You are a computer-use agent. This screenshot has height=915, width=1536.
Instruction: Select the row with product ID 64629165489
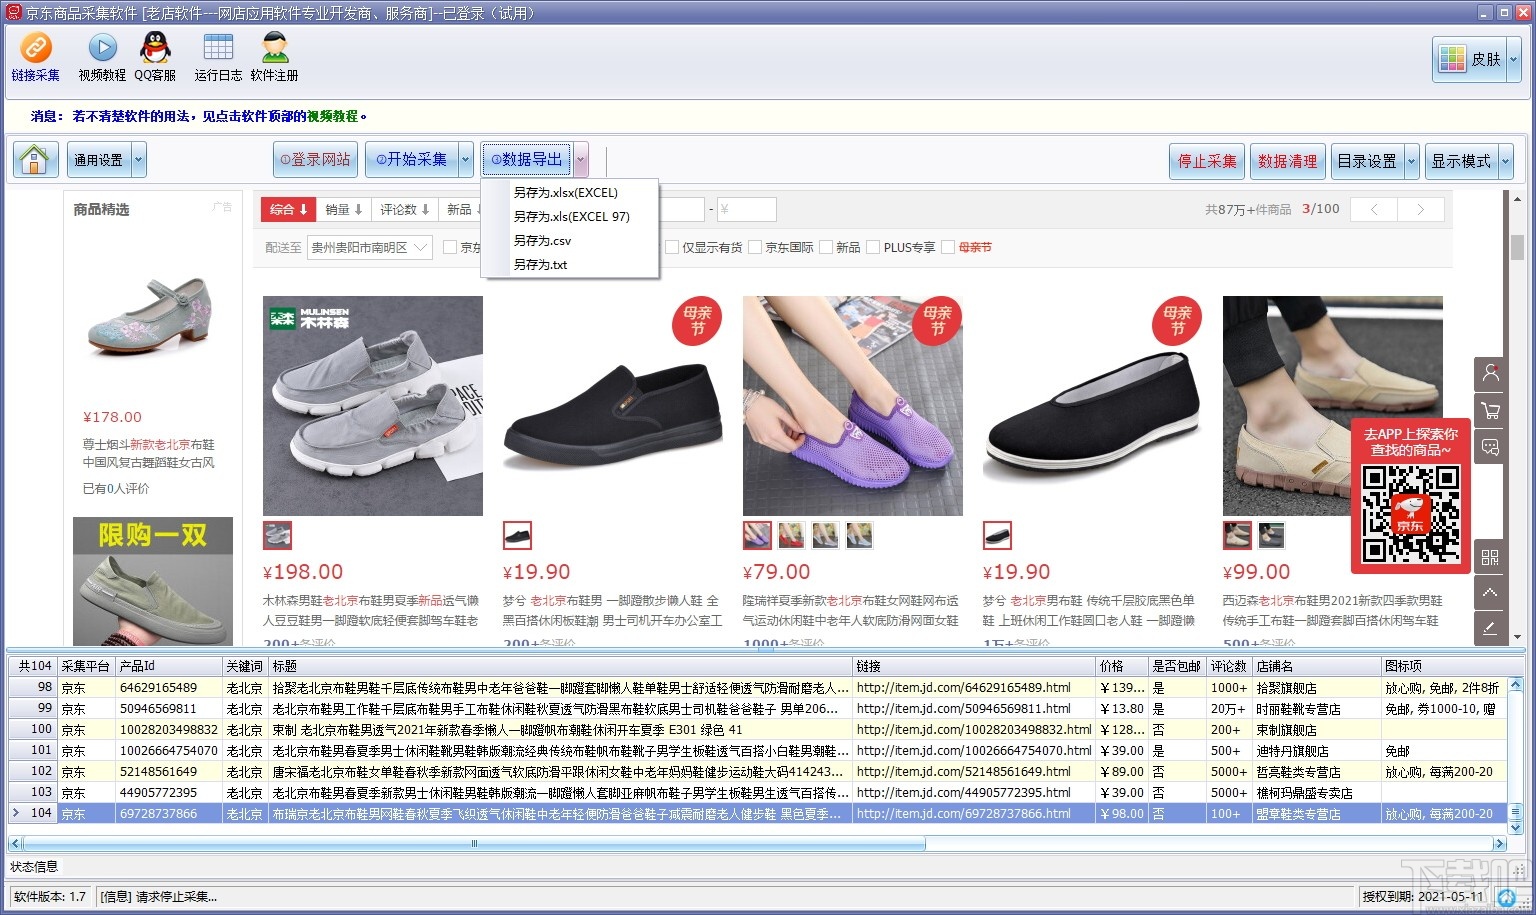(x=759, y=688)
